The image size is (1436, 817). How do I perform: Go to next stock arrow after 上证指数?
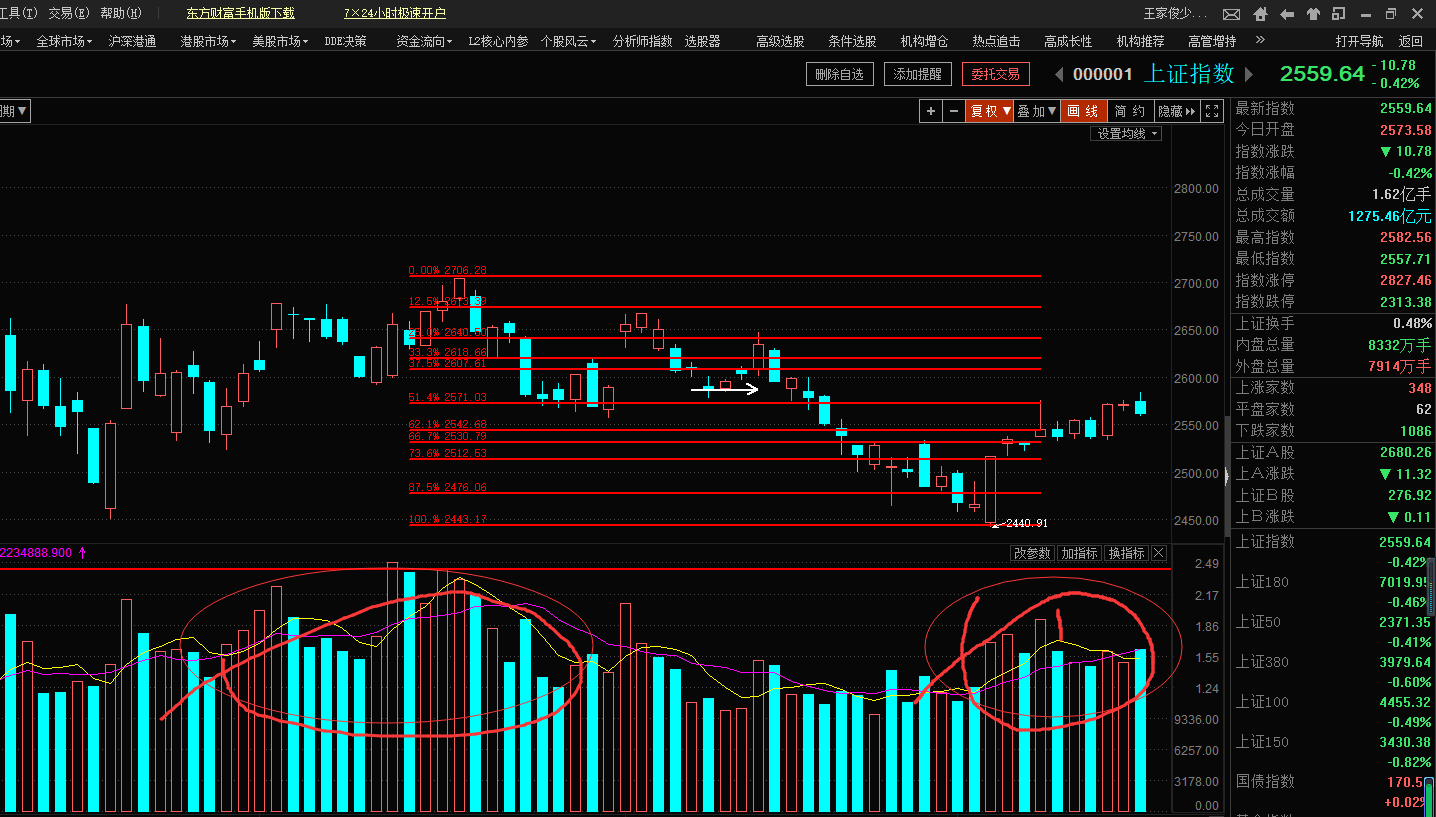[x=1249, y=75]
